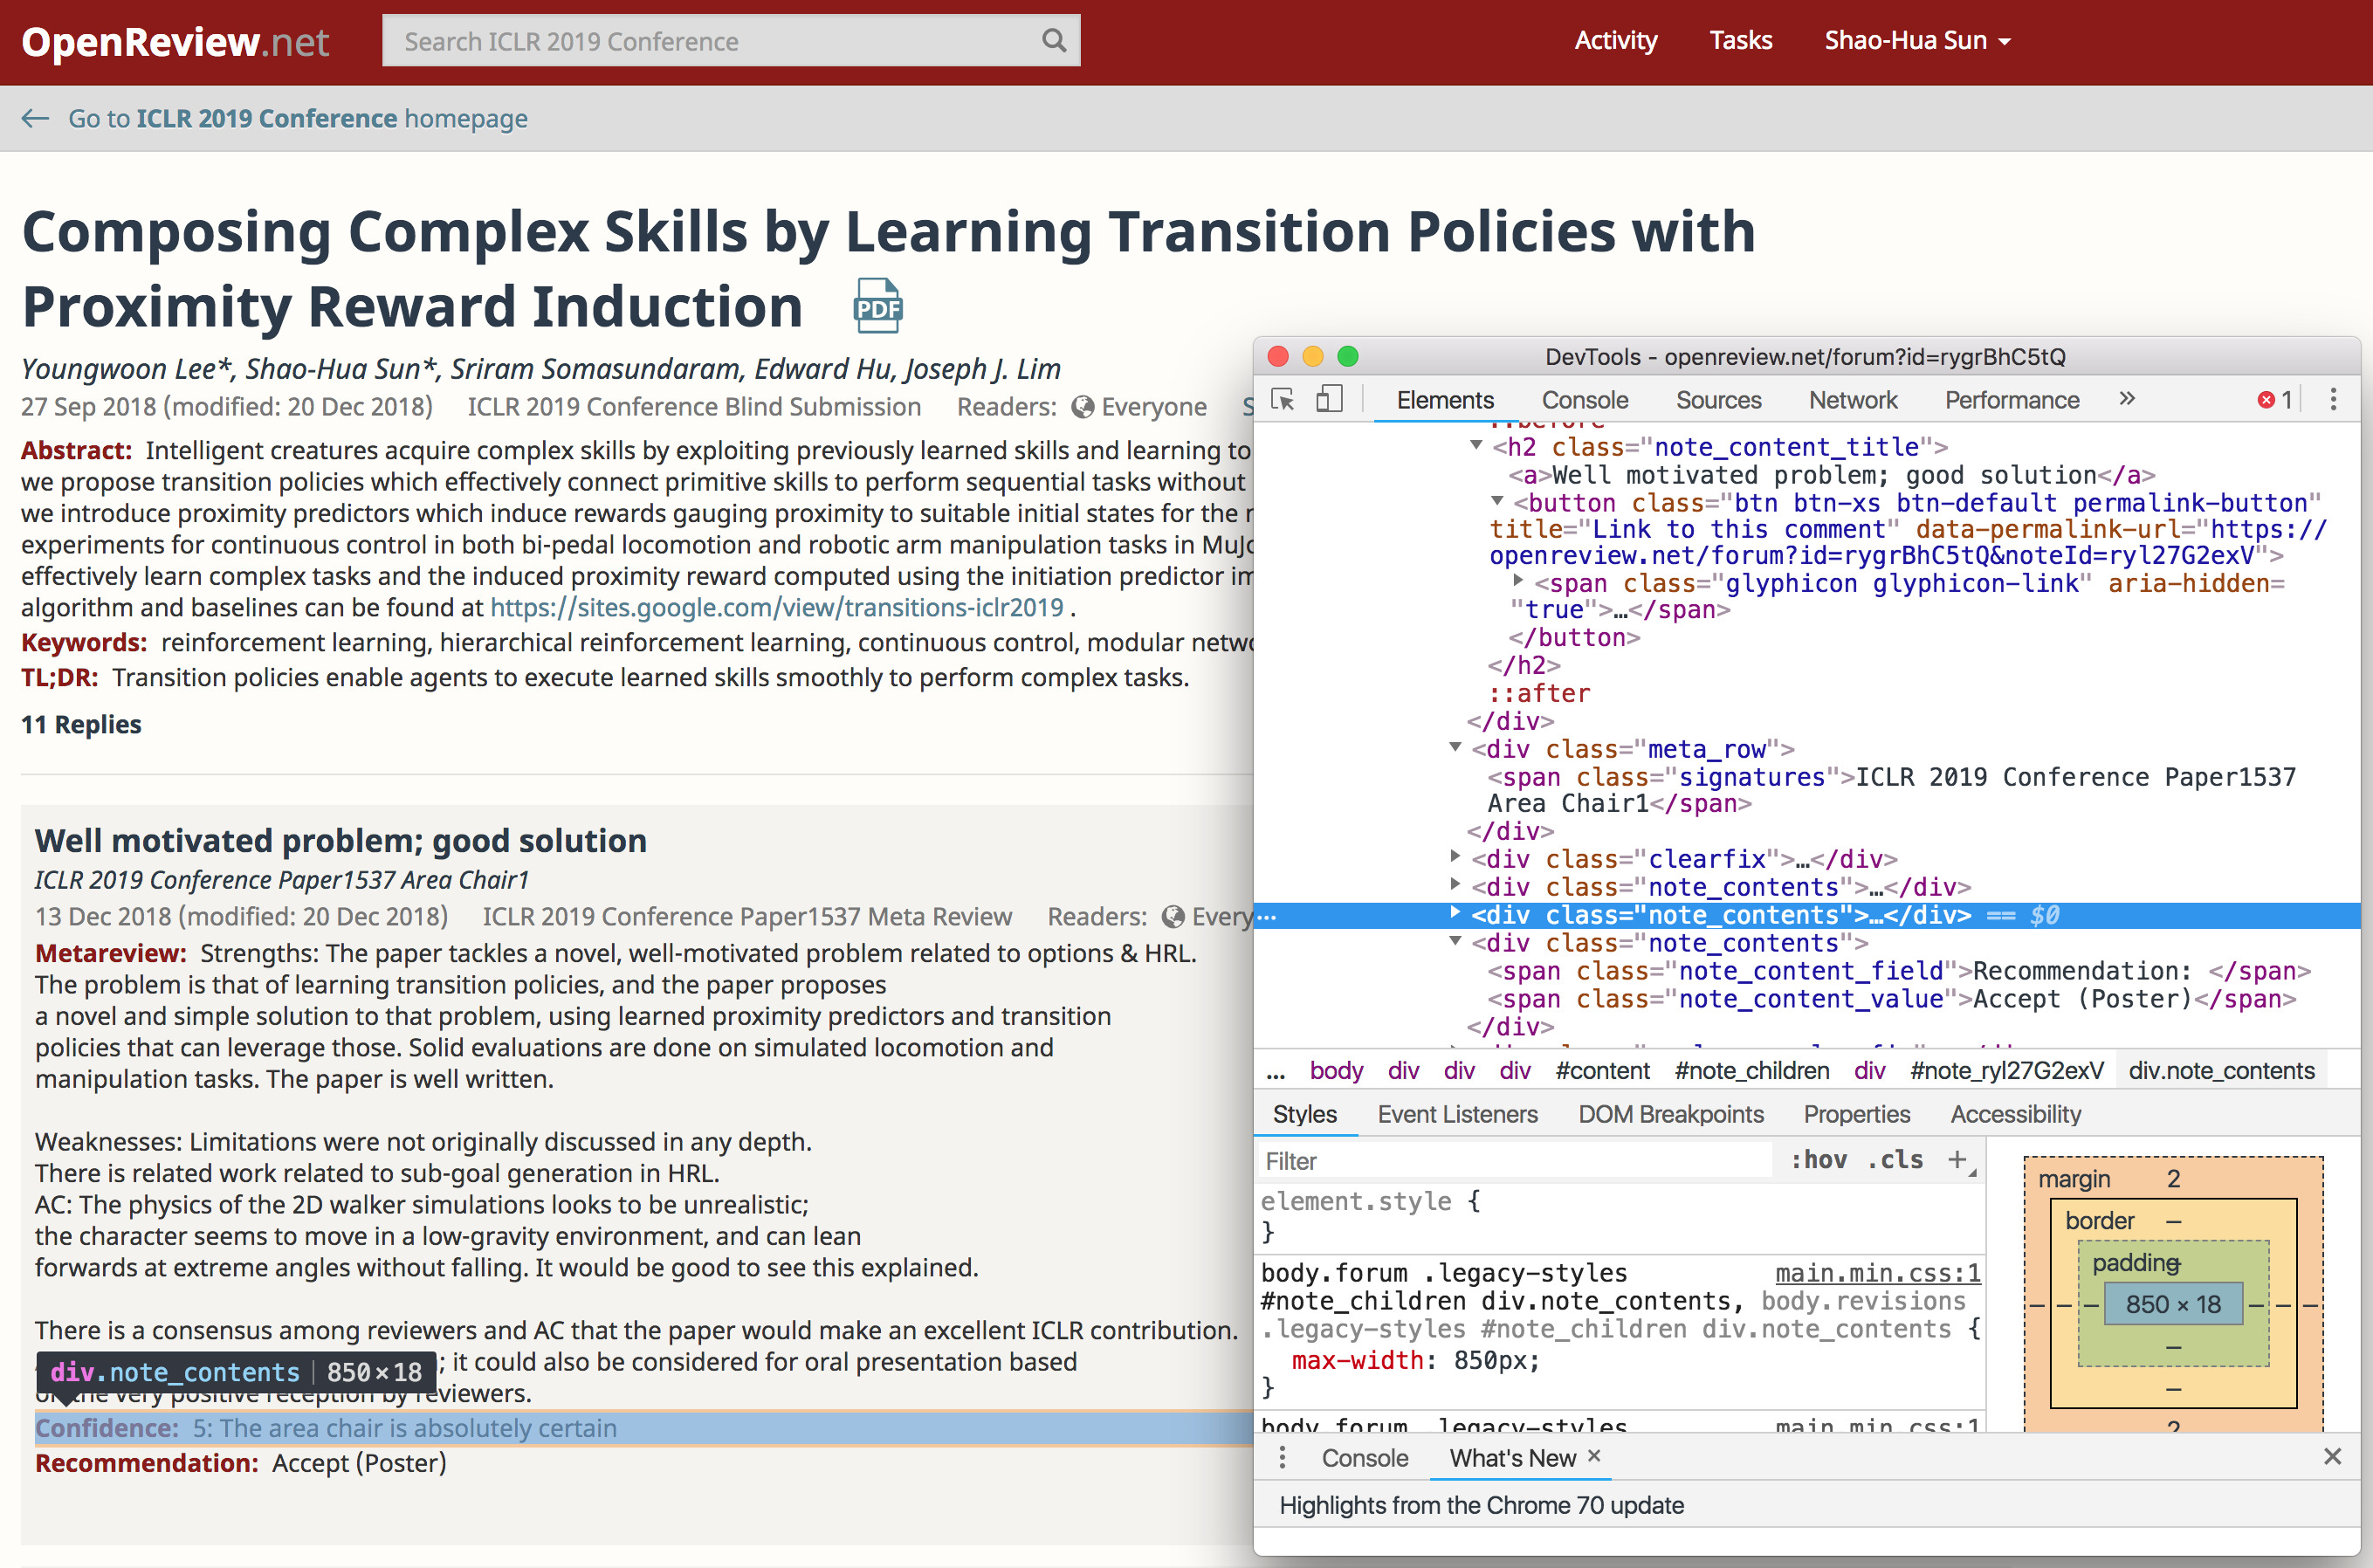Open the Event Listeners tab
This screenshot has width=2373, height=1568.
1457,1114
